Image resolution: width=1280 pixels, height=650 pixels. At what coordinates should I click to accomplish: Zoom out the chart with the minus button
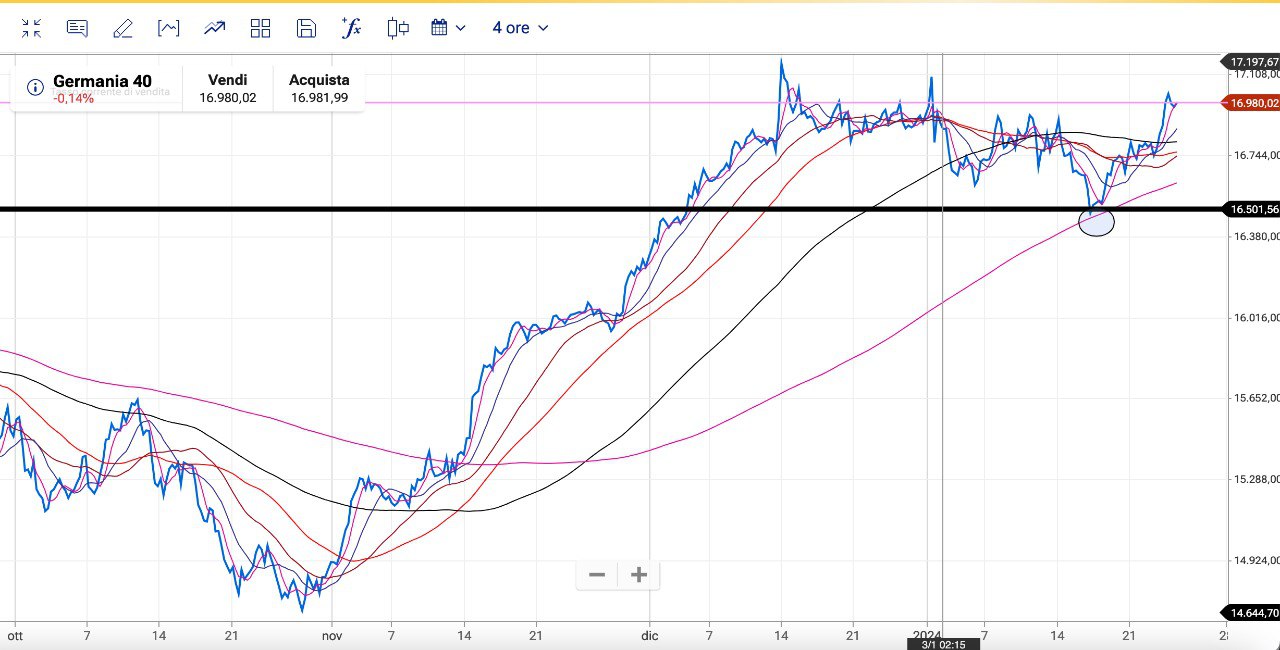click(597, 575)
